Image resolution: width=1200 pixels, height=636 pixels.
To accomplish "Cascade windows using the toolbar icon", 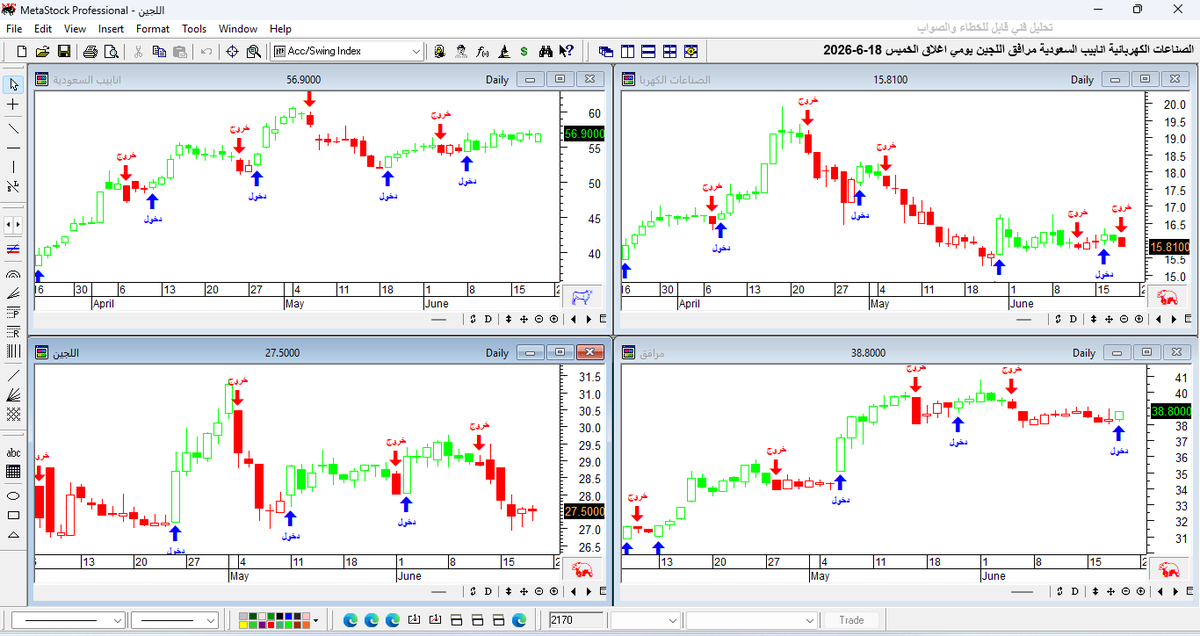I will coord(606,51).
